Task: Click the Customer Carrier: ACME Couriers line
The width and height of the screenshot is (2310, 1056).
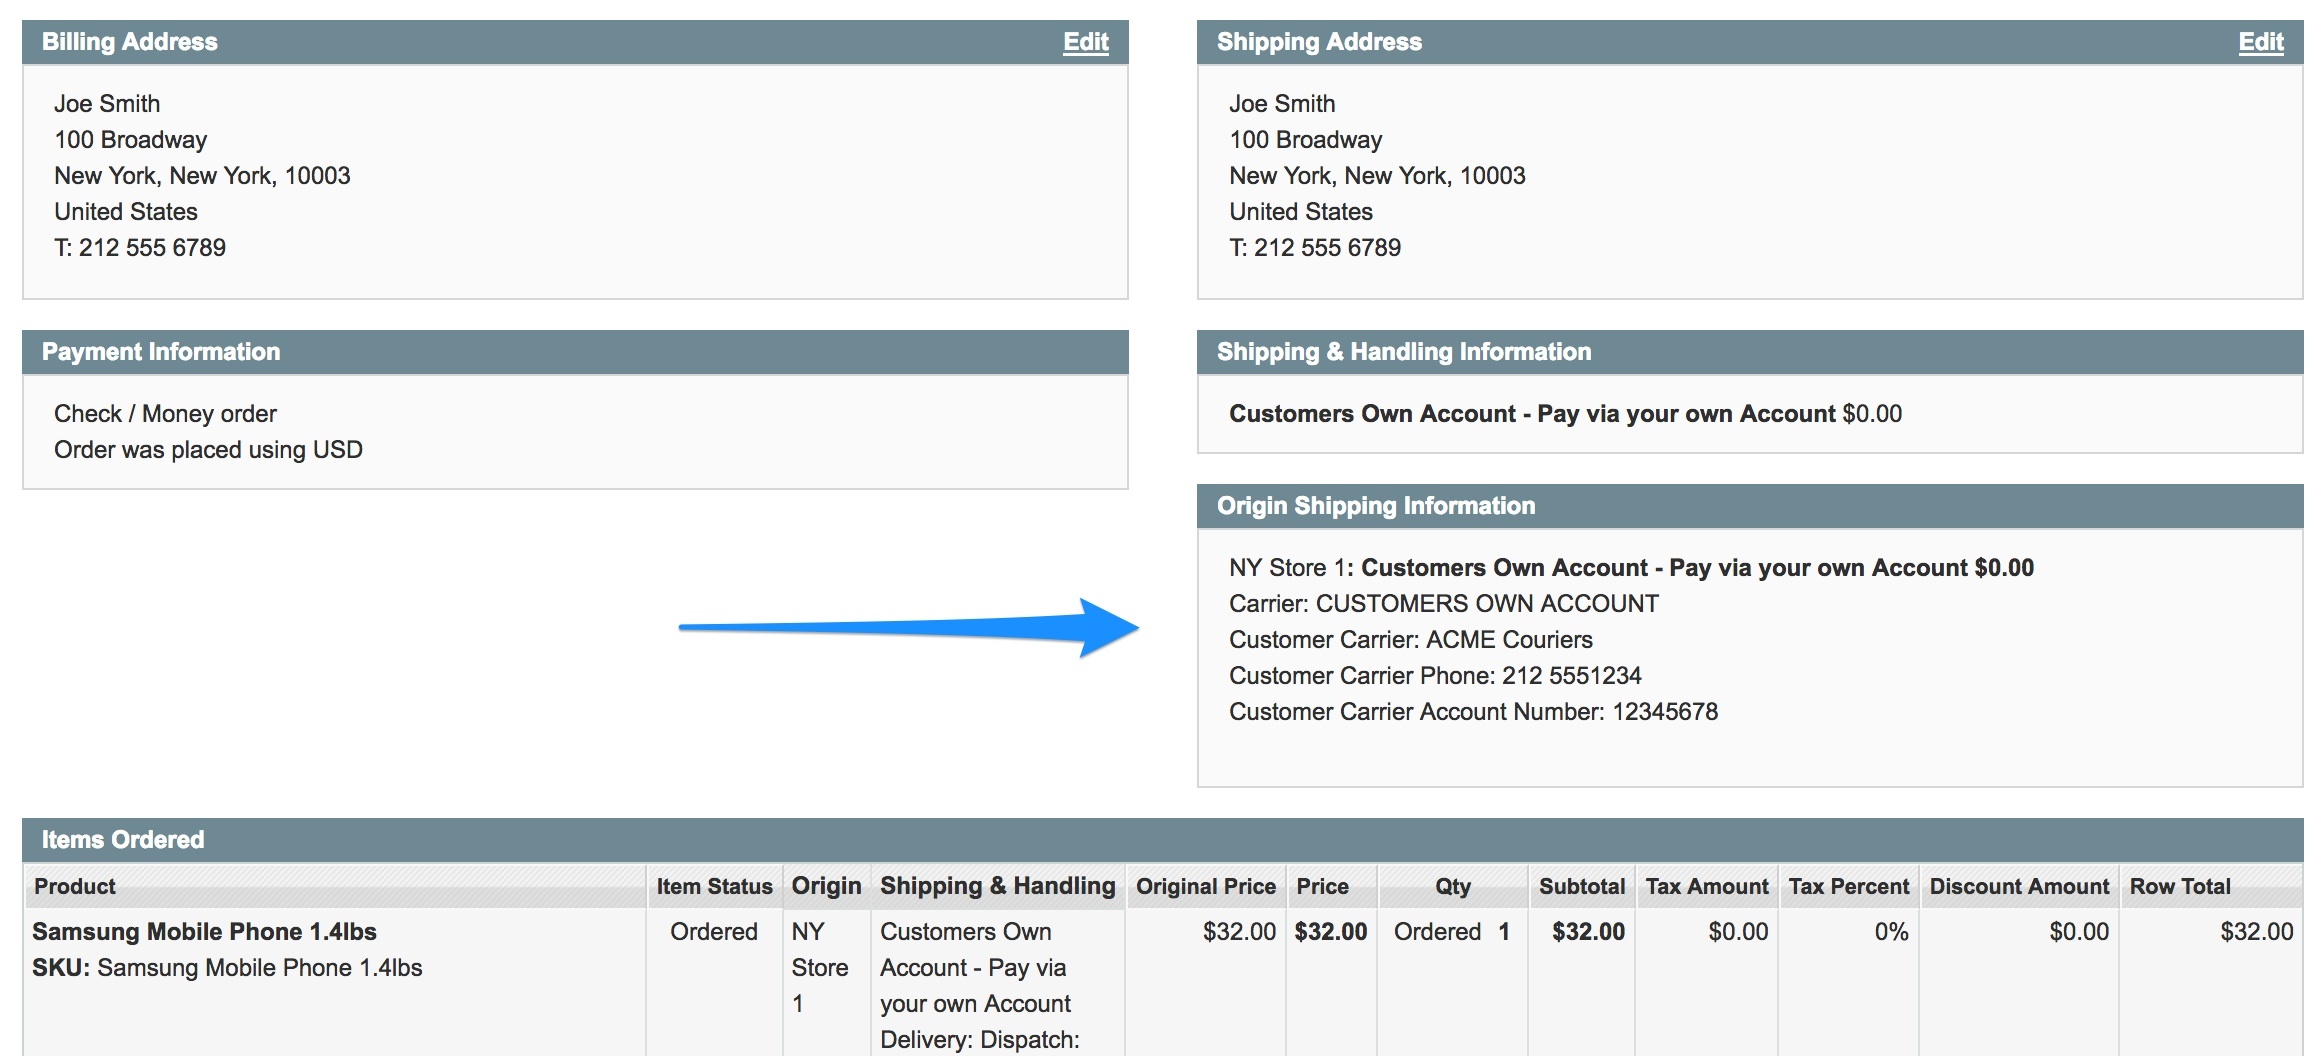Action: 1410,640
